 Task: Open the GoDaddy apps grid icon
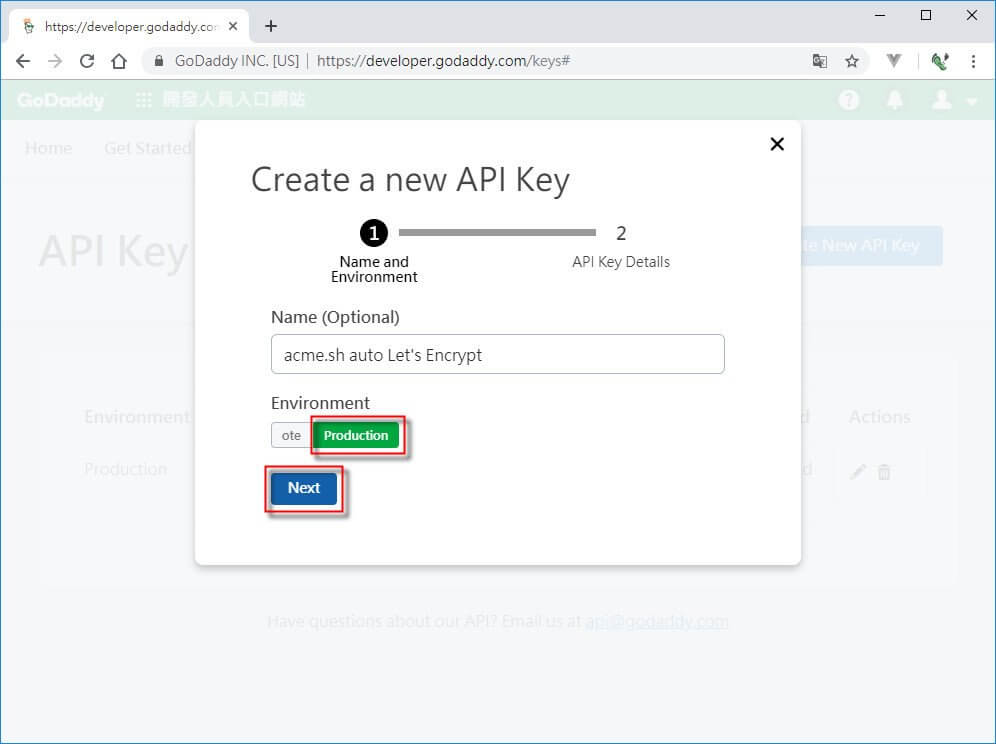[144, 100]
